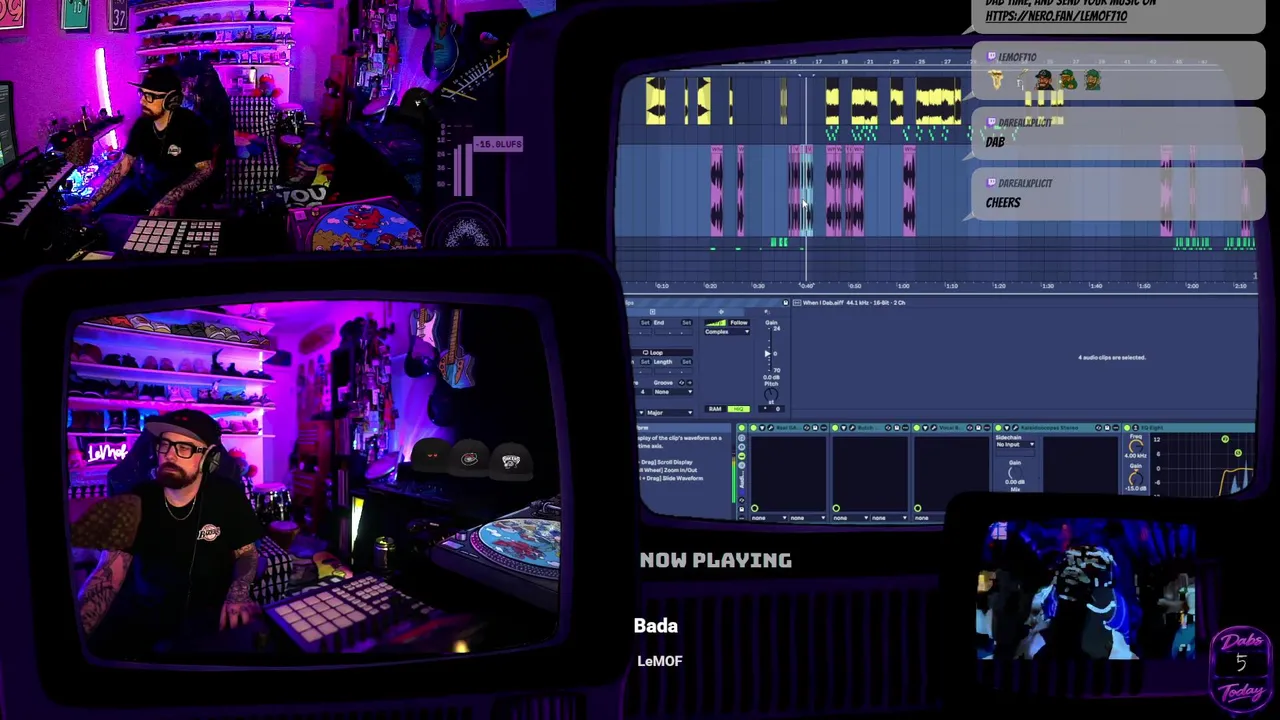This screenshot has height=720, width=1280.
Task: Open the Sidechain No Input dropdown
Action: (x=1015, y=444)
